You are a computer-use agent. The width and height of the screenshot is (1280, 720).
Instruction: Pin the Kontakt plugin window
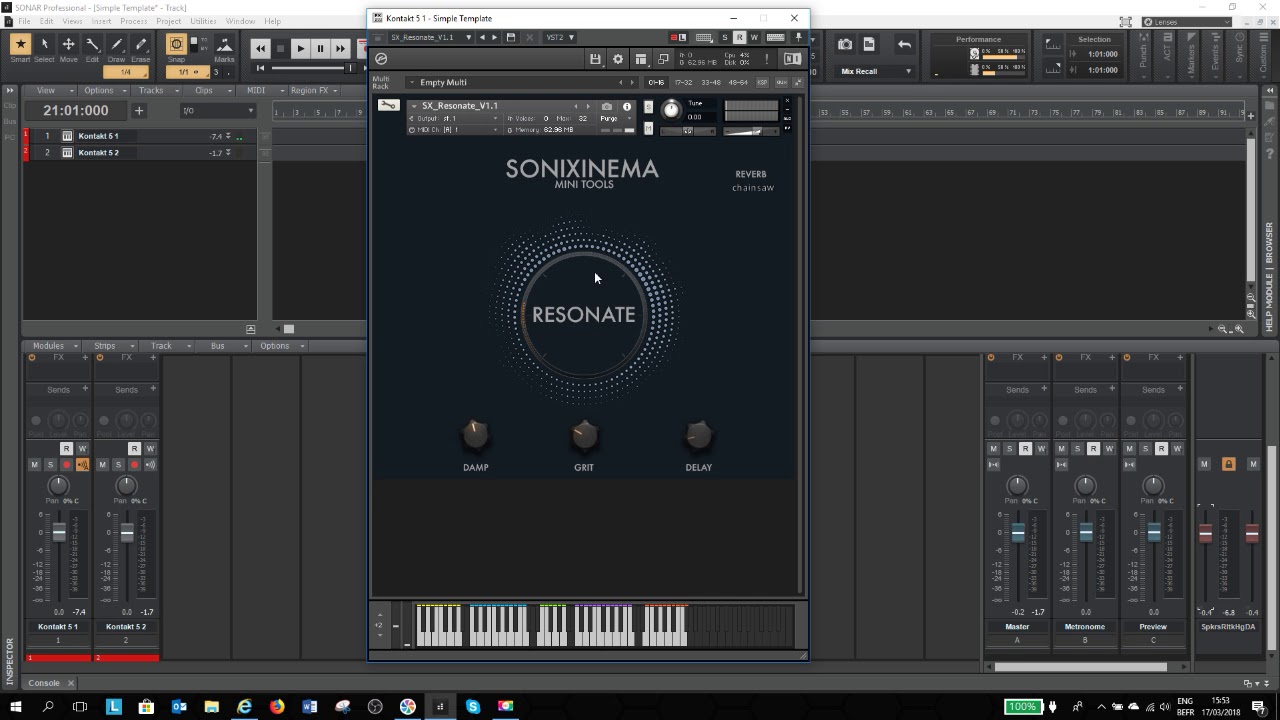(x=798, y=37)
